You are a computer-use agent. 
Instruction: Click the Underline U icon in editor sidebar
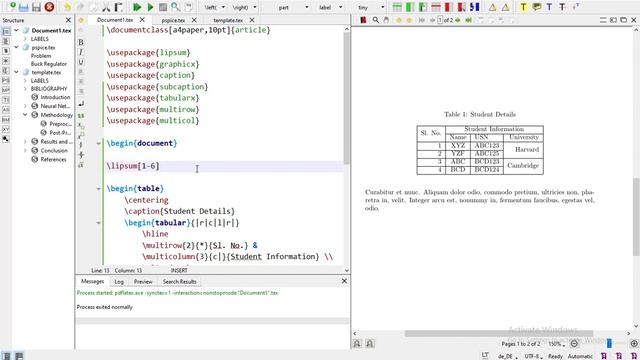[81, 62]
